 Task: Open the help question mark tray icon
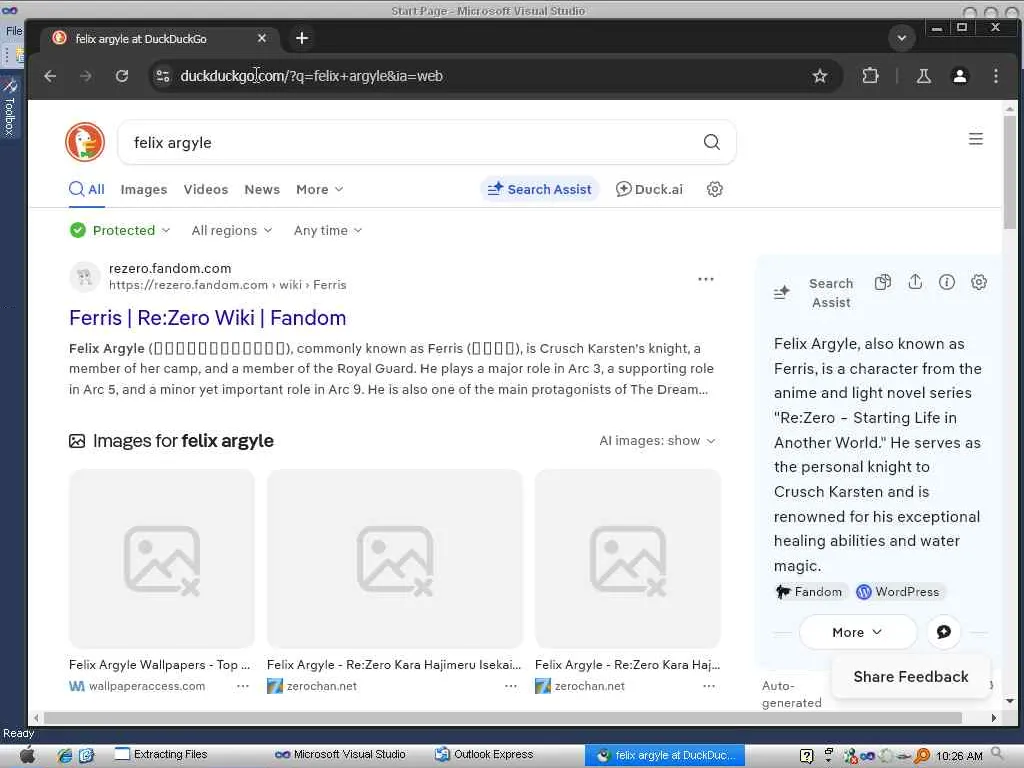pyautogui.click(x=807, y=756)
